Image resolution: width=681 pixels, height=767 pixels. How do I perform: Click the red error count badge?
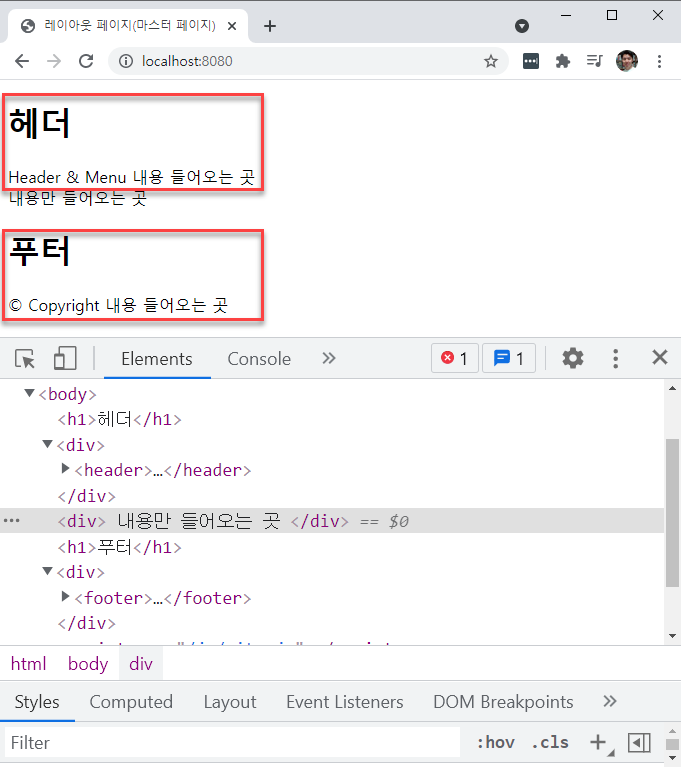coord(455,358)
